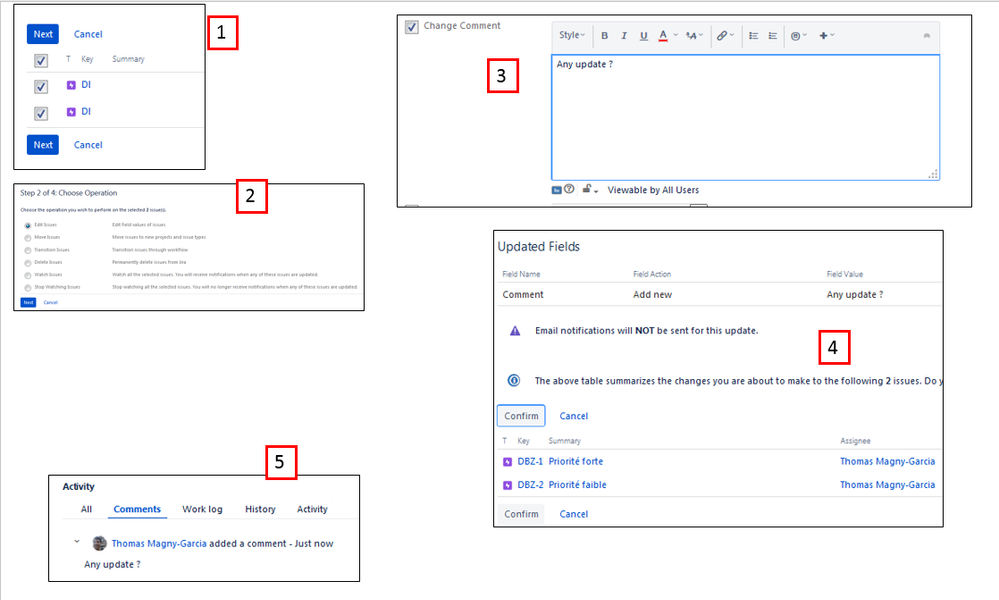The height and width of the screenshot is (600, 999).
Task: Click the lower Confirm button
Action: pyautogui.click(x=521, y=514)
